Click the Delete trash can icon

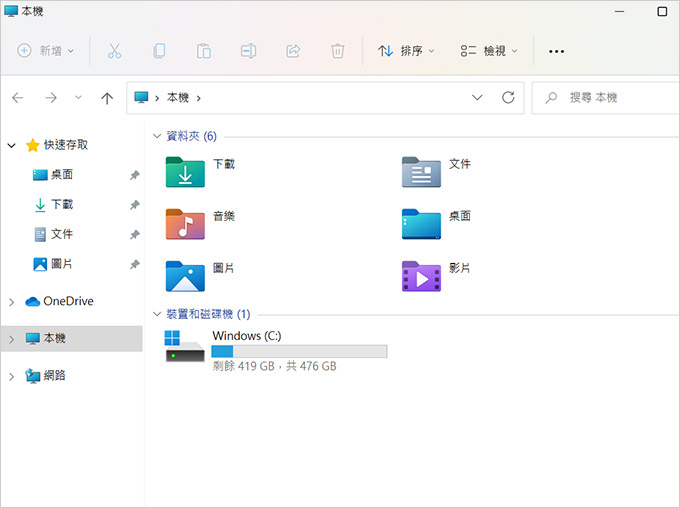337,51
